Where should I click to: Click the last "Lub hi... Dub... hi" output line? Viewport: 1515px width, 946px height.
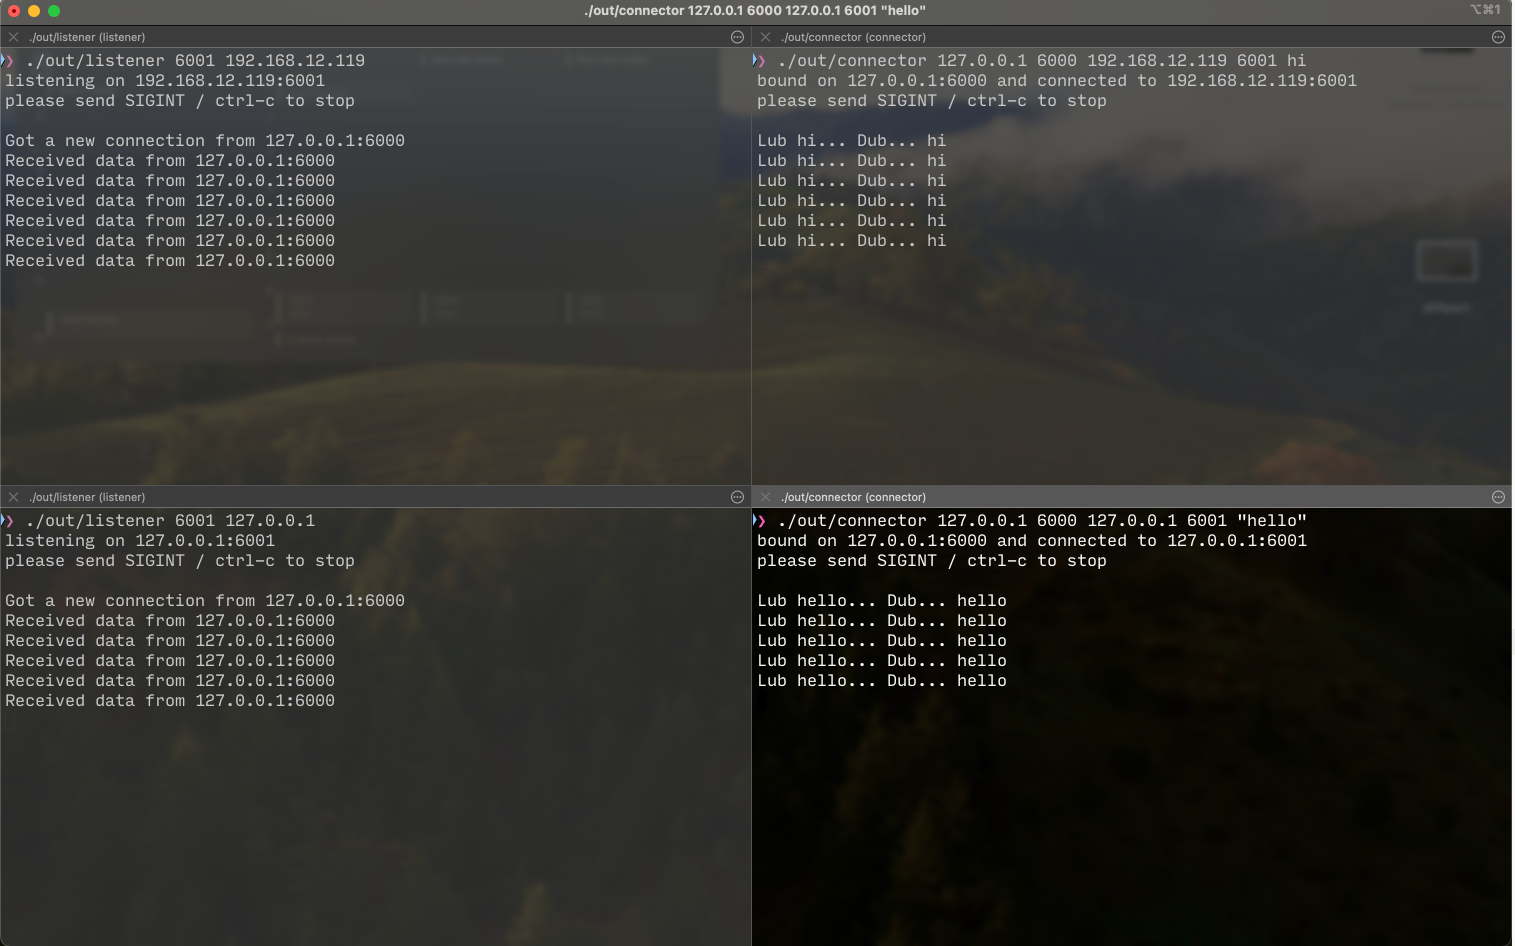tap(852, 241)
